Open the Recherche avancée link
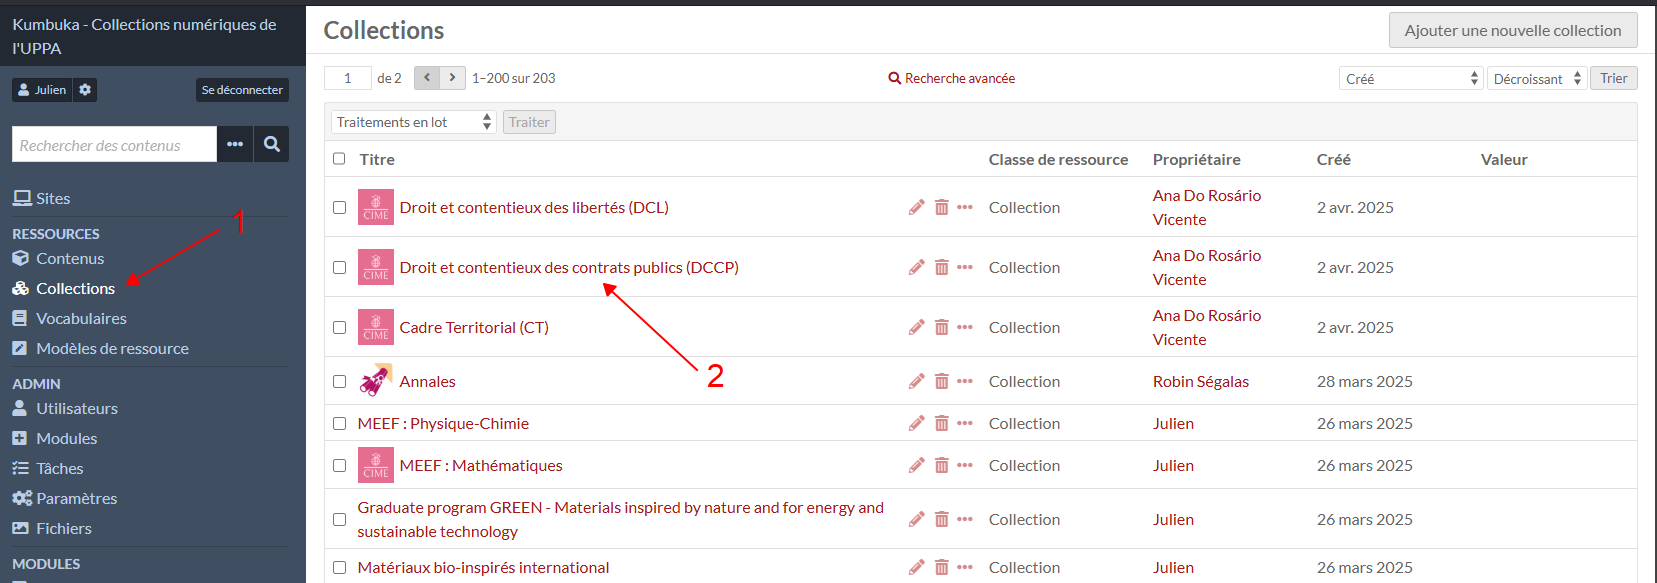Image resolution: width=1657 pixels, height=583 pixels. click(952, 78)
